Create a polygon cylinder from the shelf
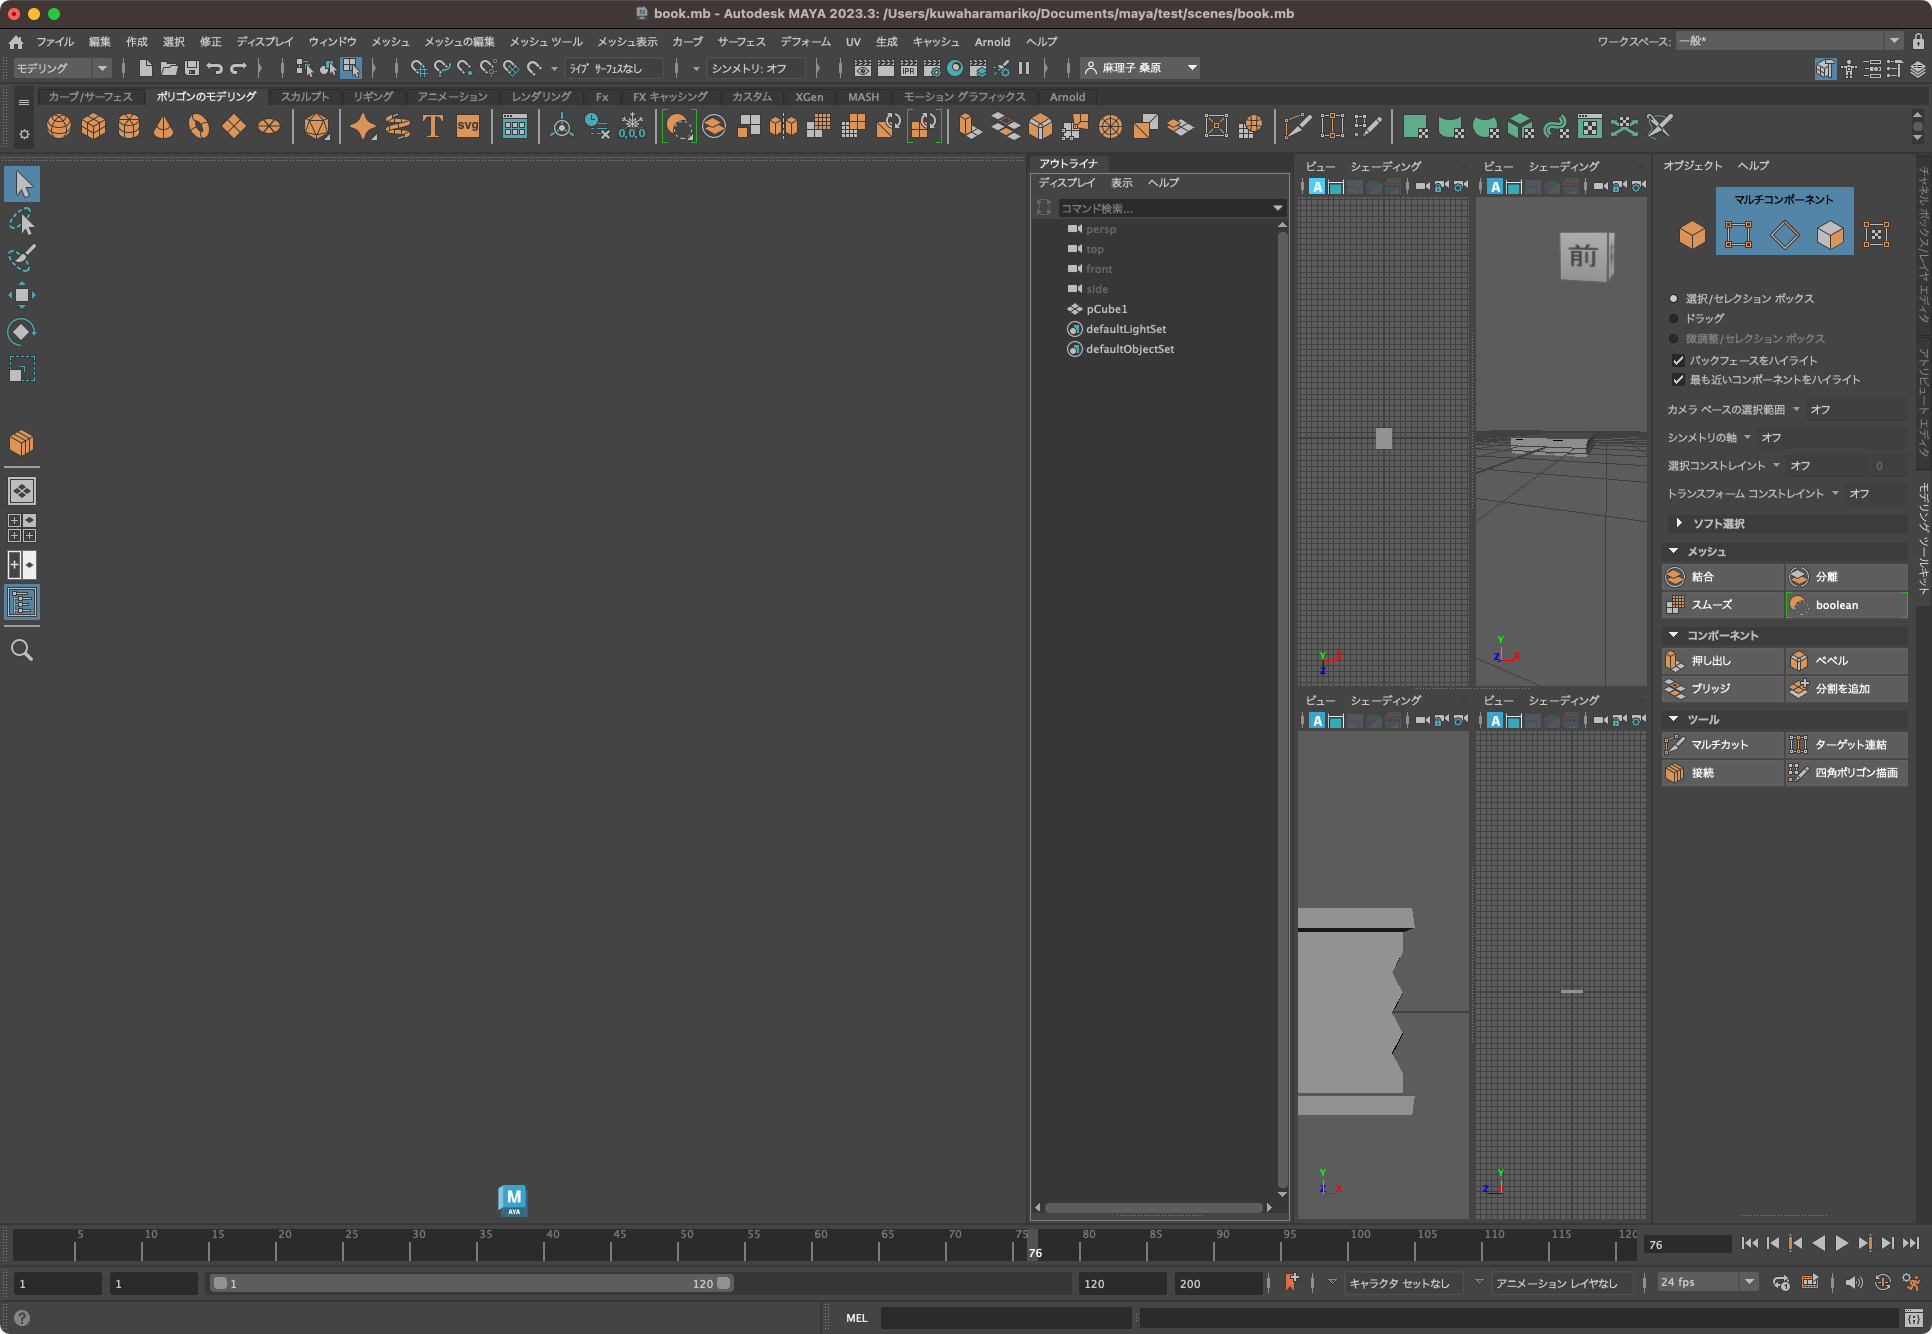Viewport: 1932px width, 1334px height. coord(129,127)
